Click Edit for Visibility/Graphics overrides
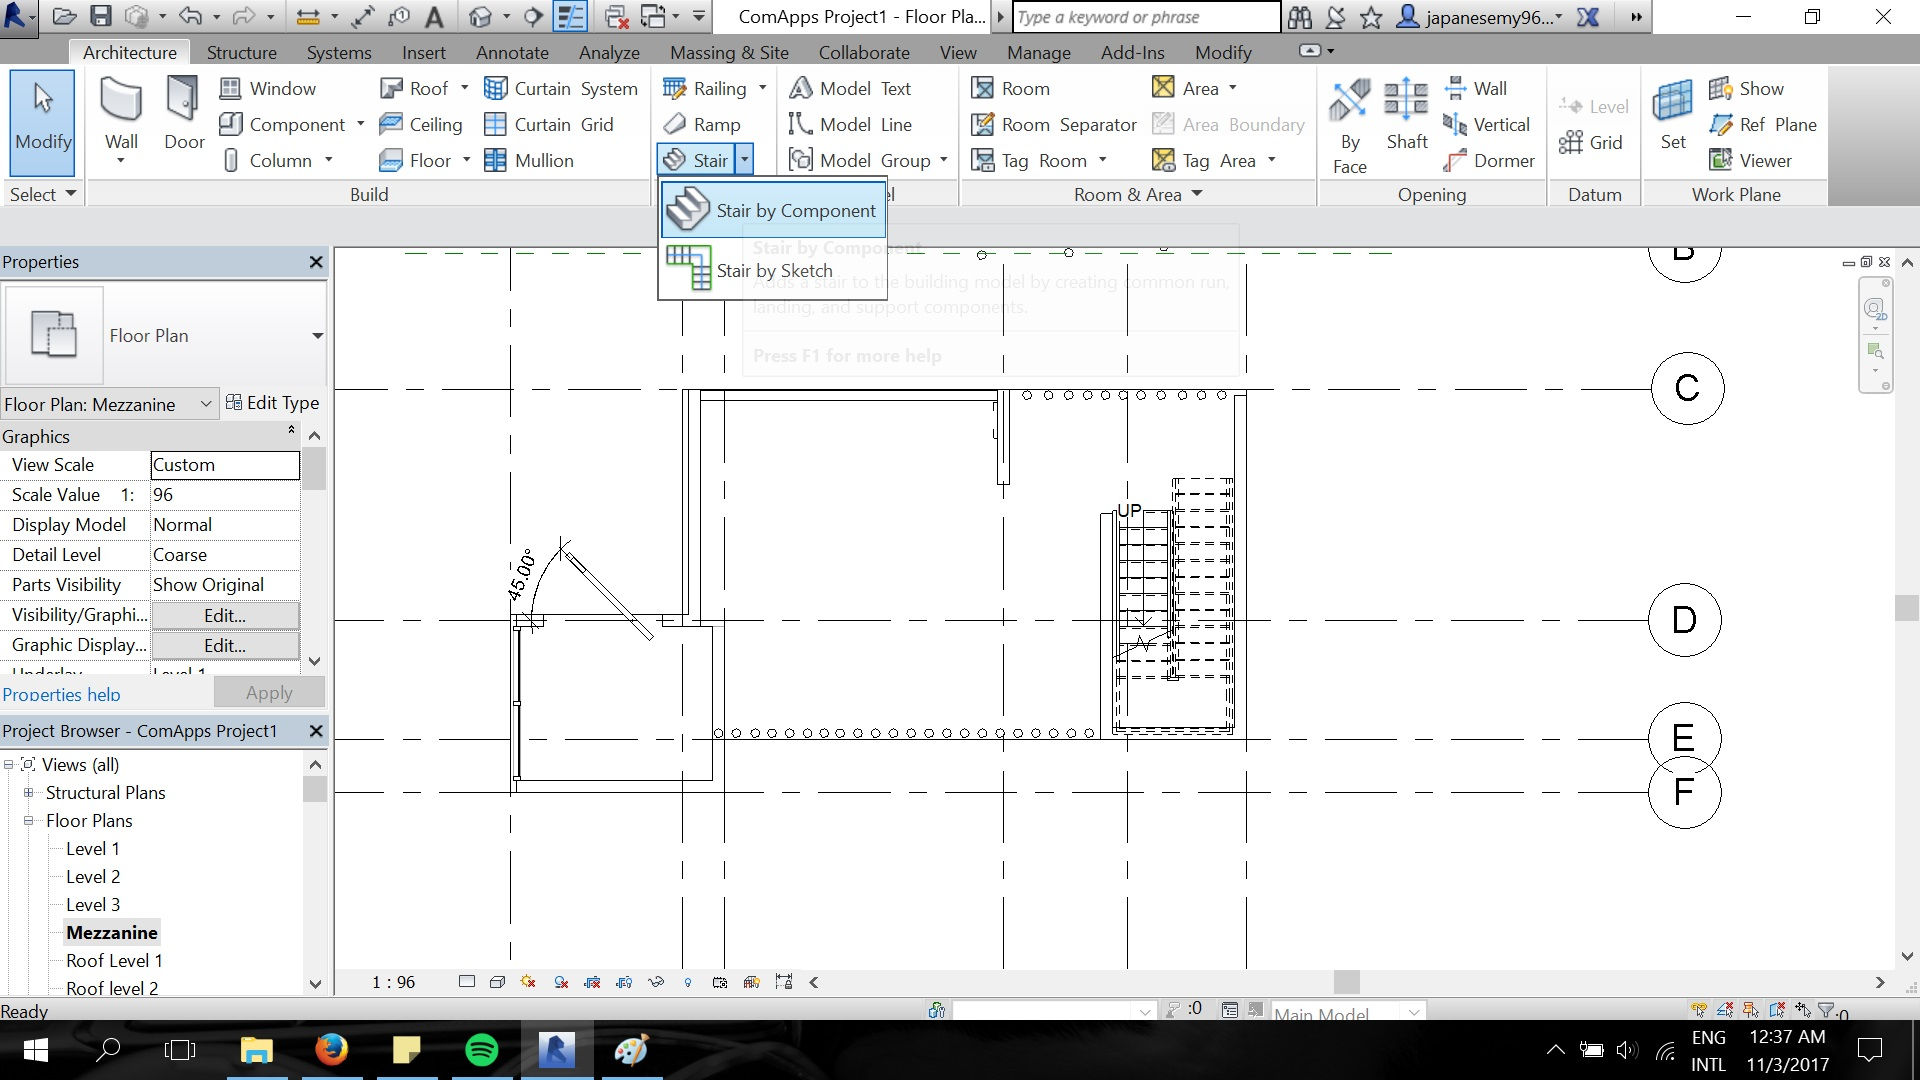Image resolution: width=1920 pixels, height=1080 pixels. click(x=225, y=615)
